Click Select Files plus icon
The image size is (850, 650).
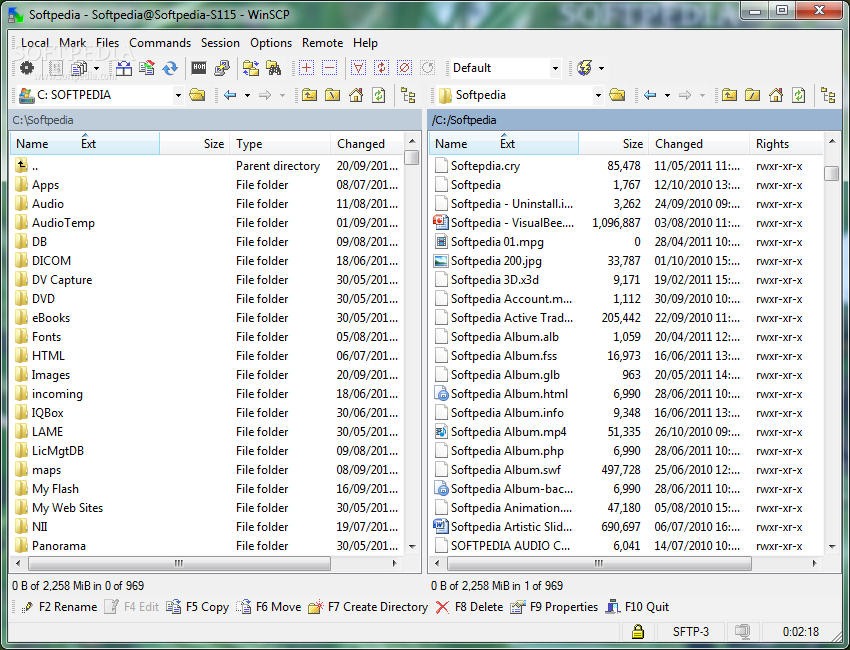[306, 68]
